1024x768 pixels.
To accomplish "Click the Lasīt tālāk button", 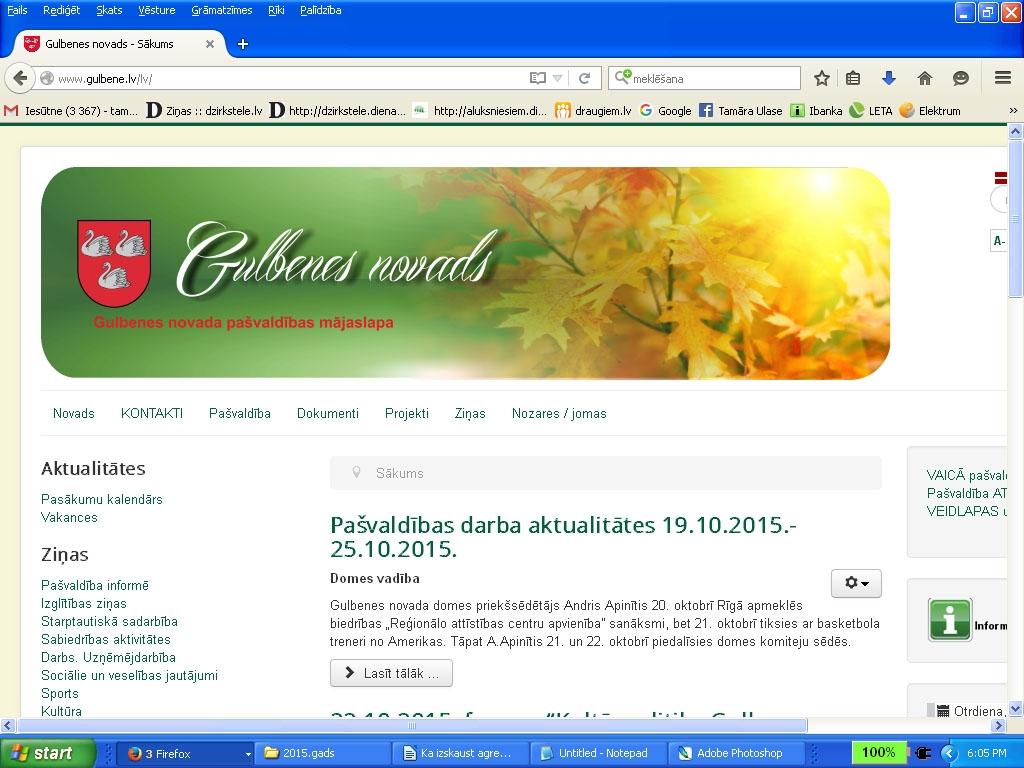I will pos(391,673).
